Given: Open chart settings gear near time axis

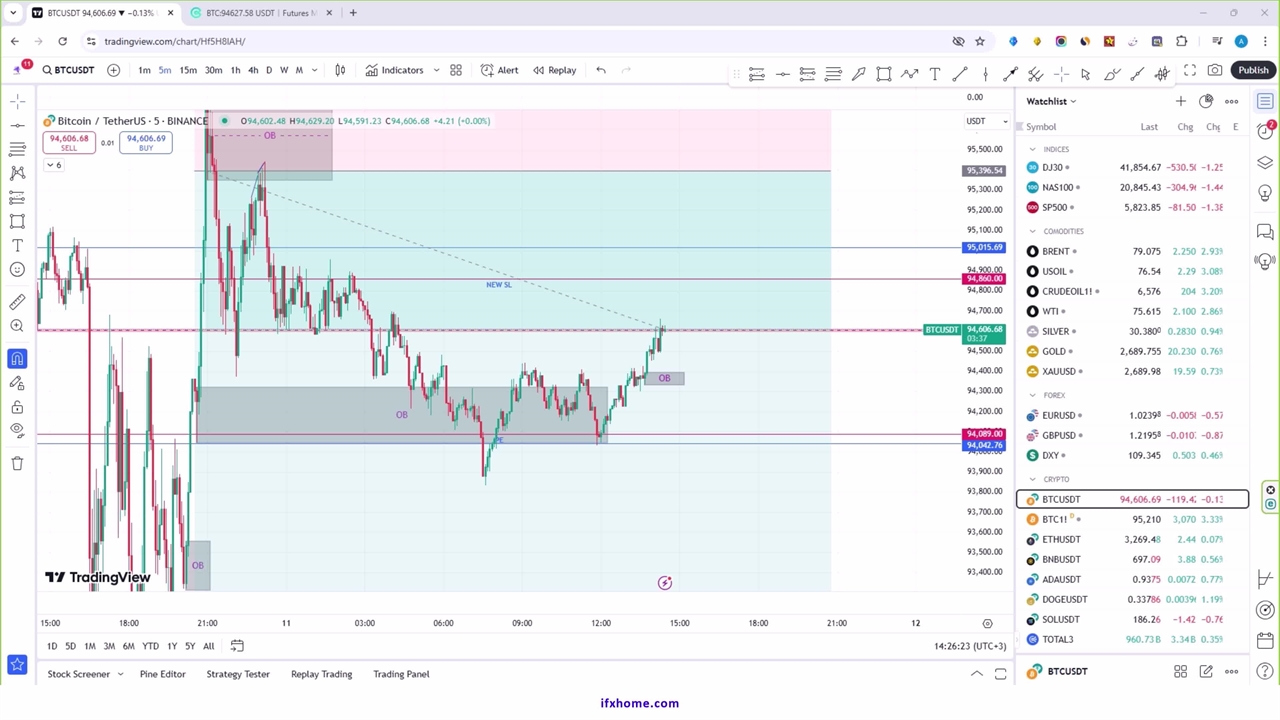Looking at the screenshot, I should [988, 623].
